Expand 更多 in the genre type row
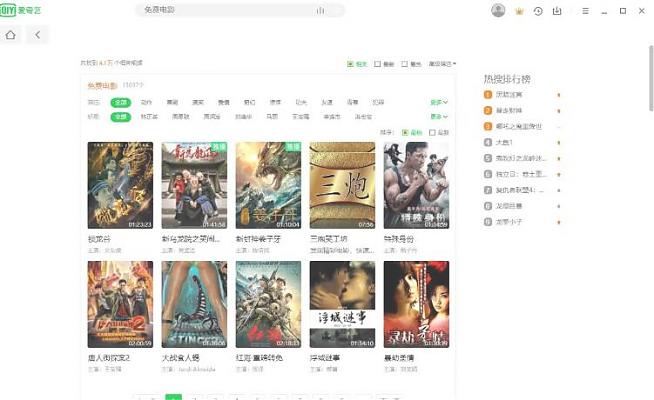 438,102
